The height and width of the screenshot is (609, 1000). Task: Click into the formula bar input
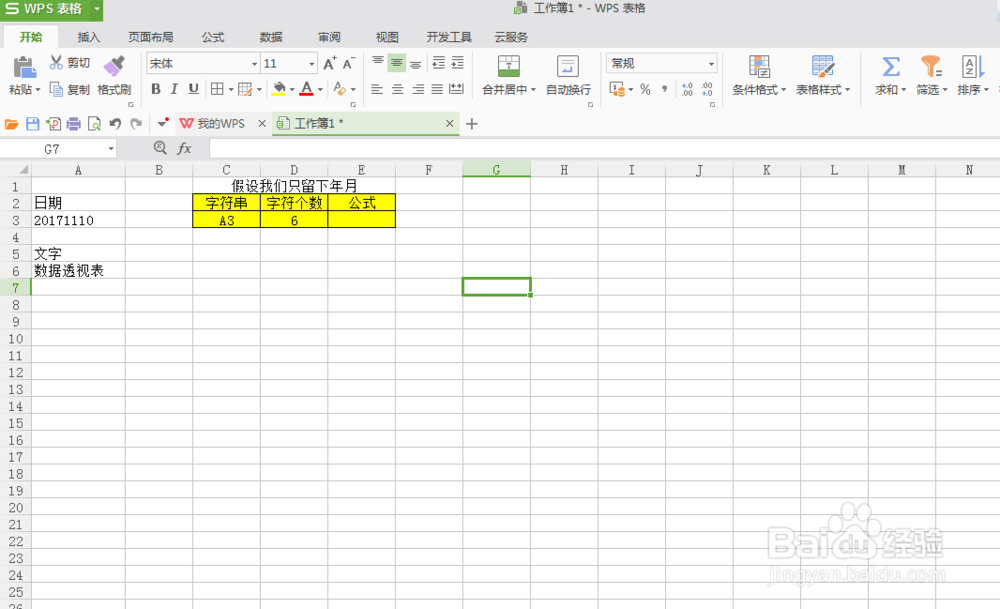[x=603, y=149]
